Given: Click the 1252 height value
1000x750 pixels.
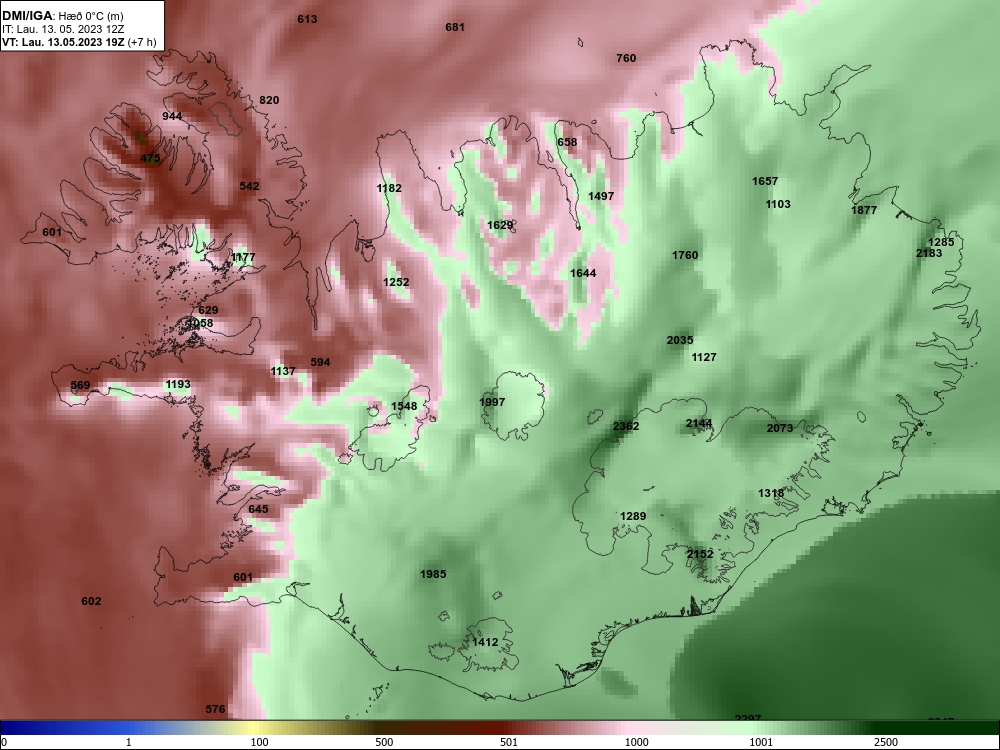Looking at the screenshot, I should tap(396, 283).
